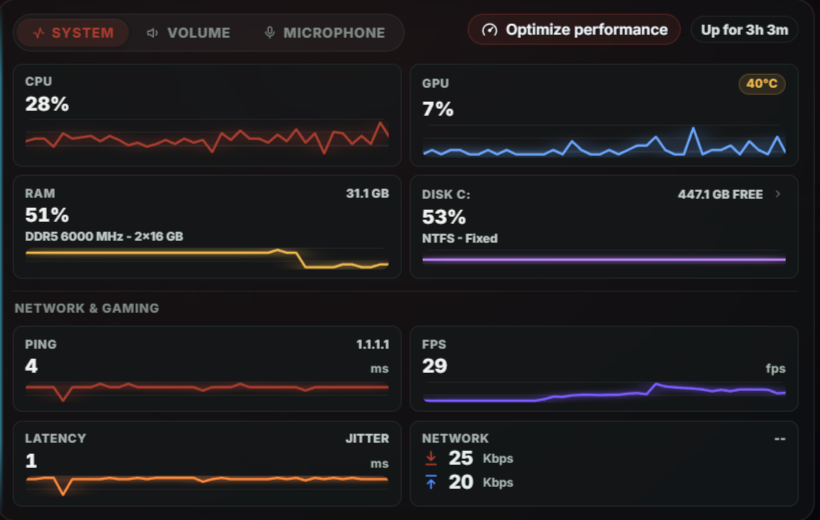
Task: Click the speaker icon beside VOLUME
Action: click(x=152, y=33)
